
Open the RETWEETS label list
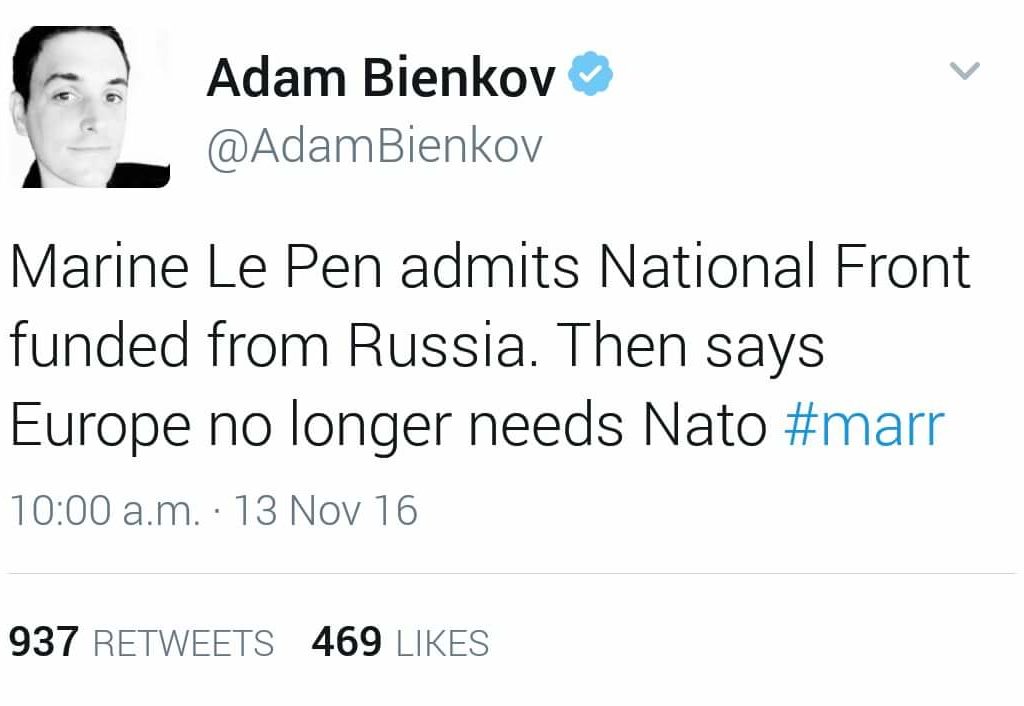click(x=183, y=643)
